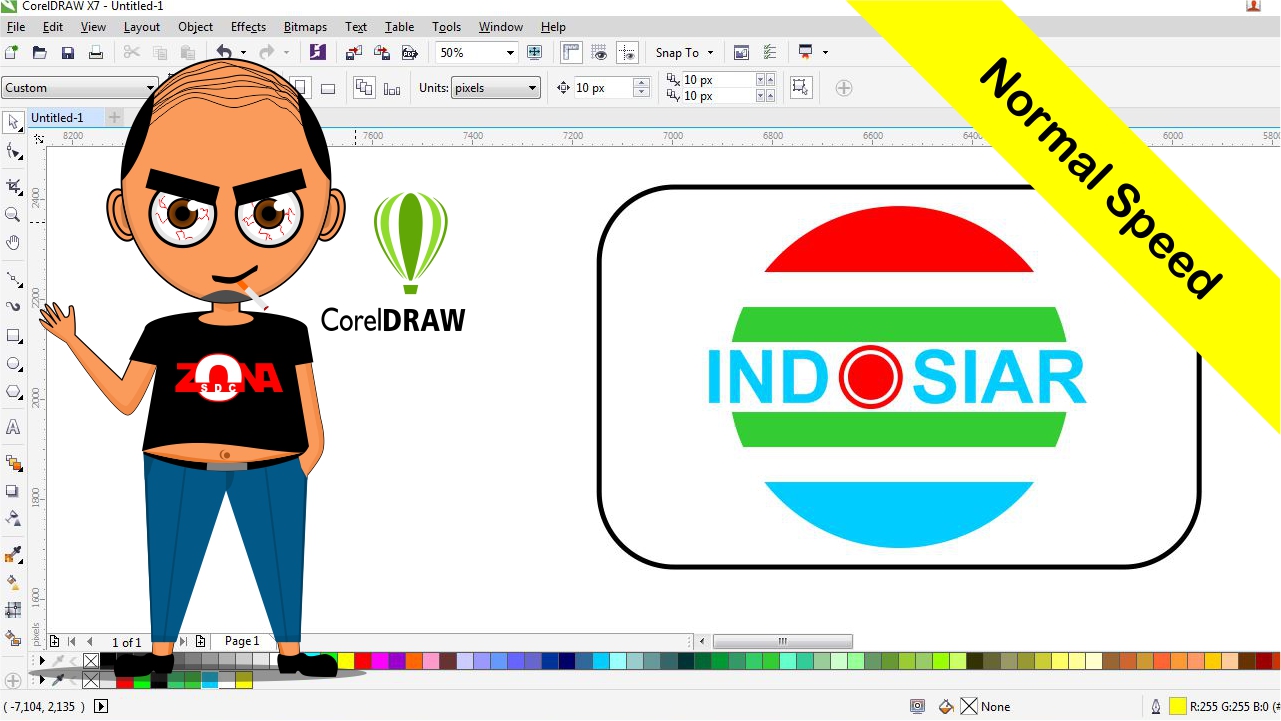
Task: Toggle Treat as Filled button
Action: [x=800, y=88]
